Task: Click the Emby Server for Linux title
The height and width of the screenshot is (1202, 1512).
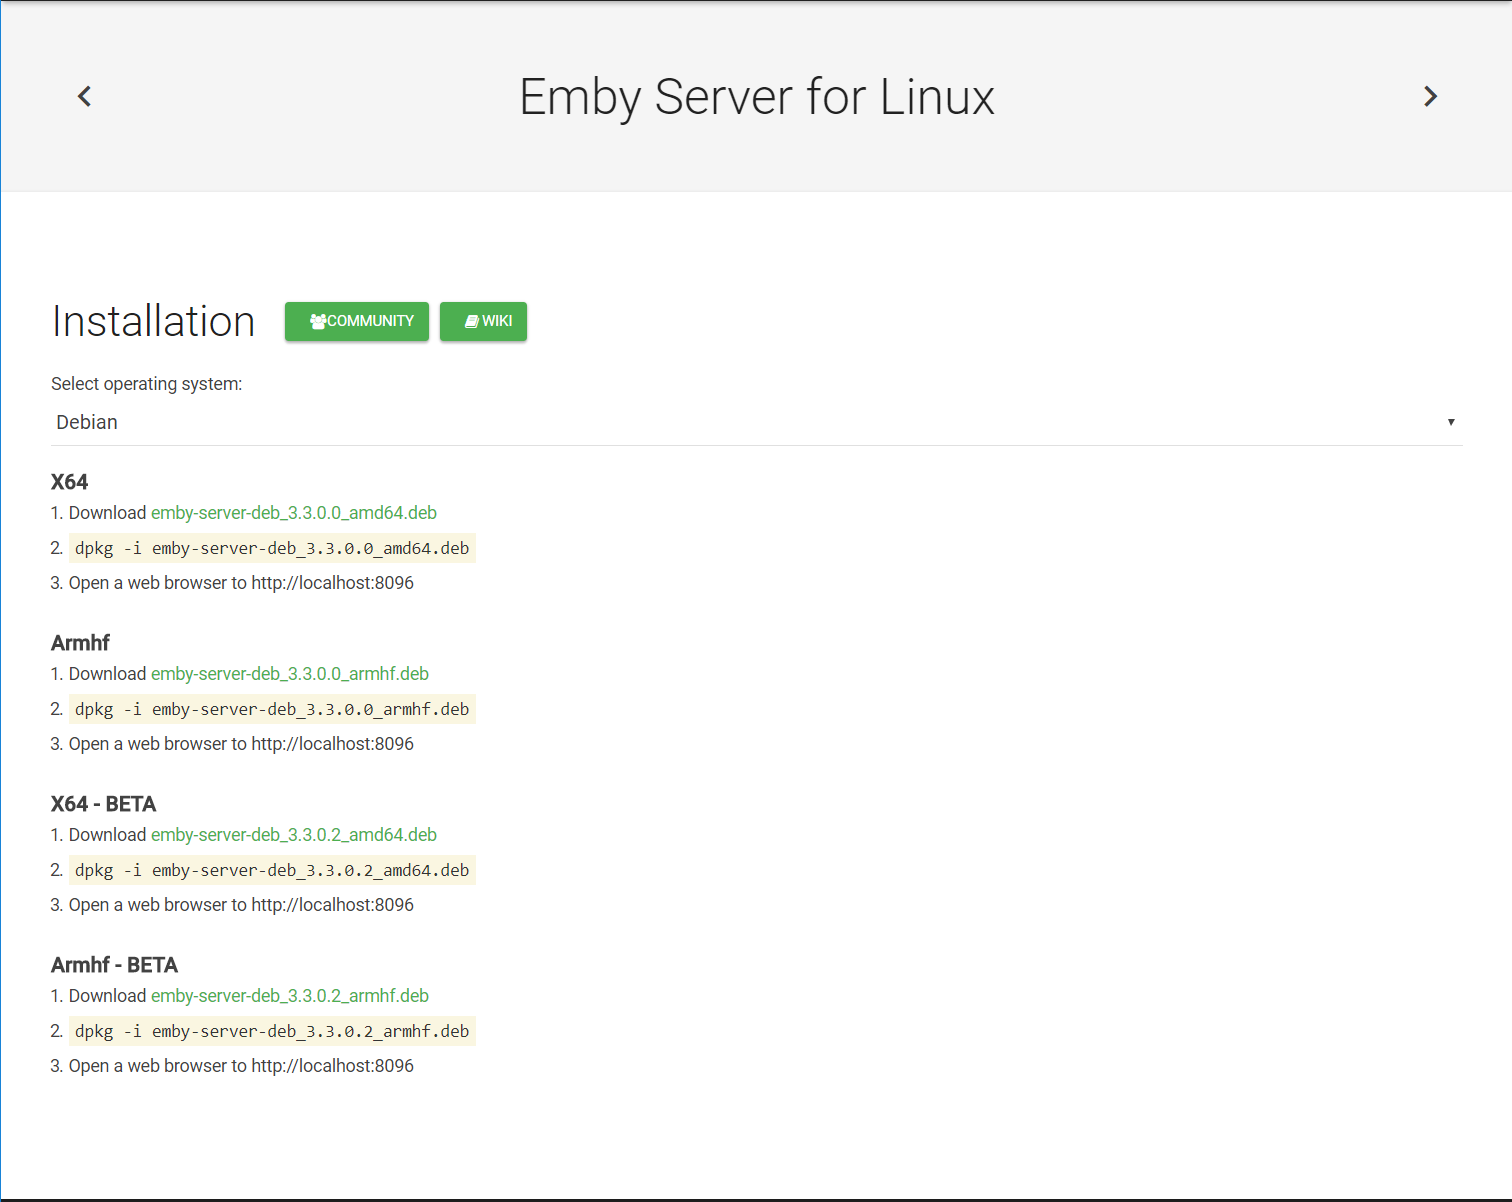Action: [757, 98]
